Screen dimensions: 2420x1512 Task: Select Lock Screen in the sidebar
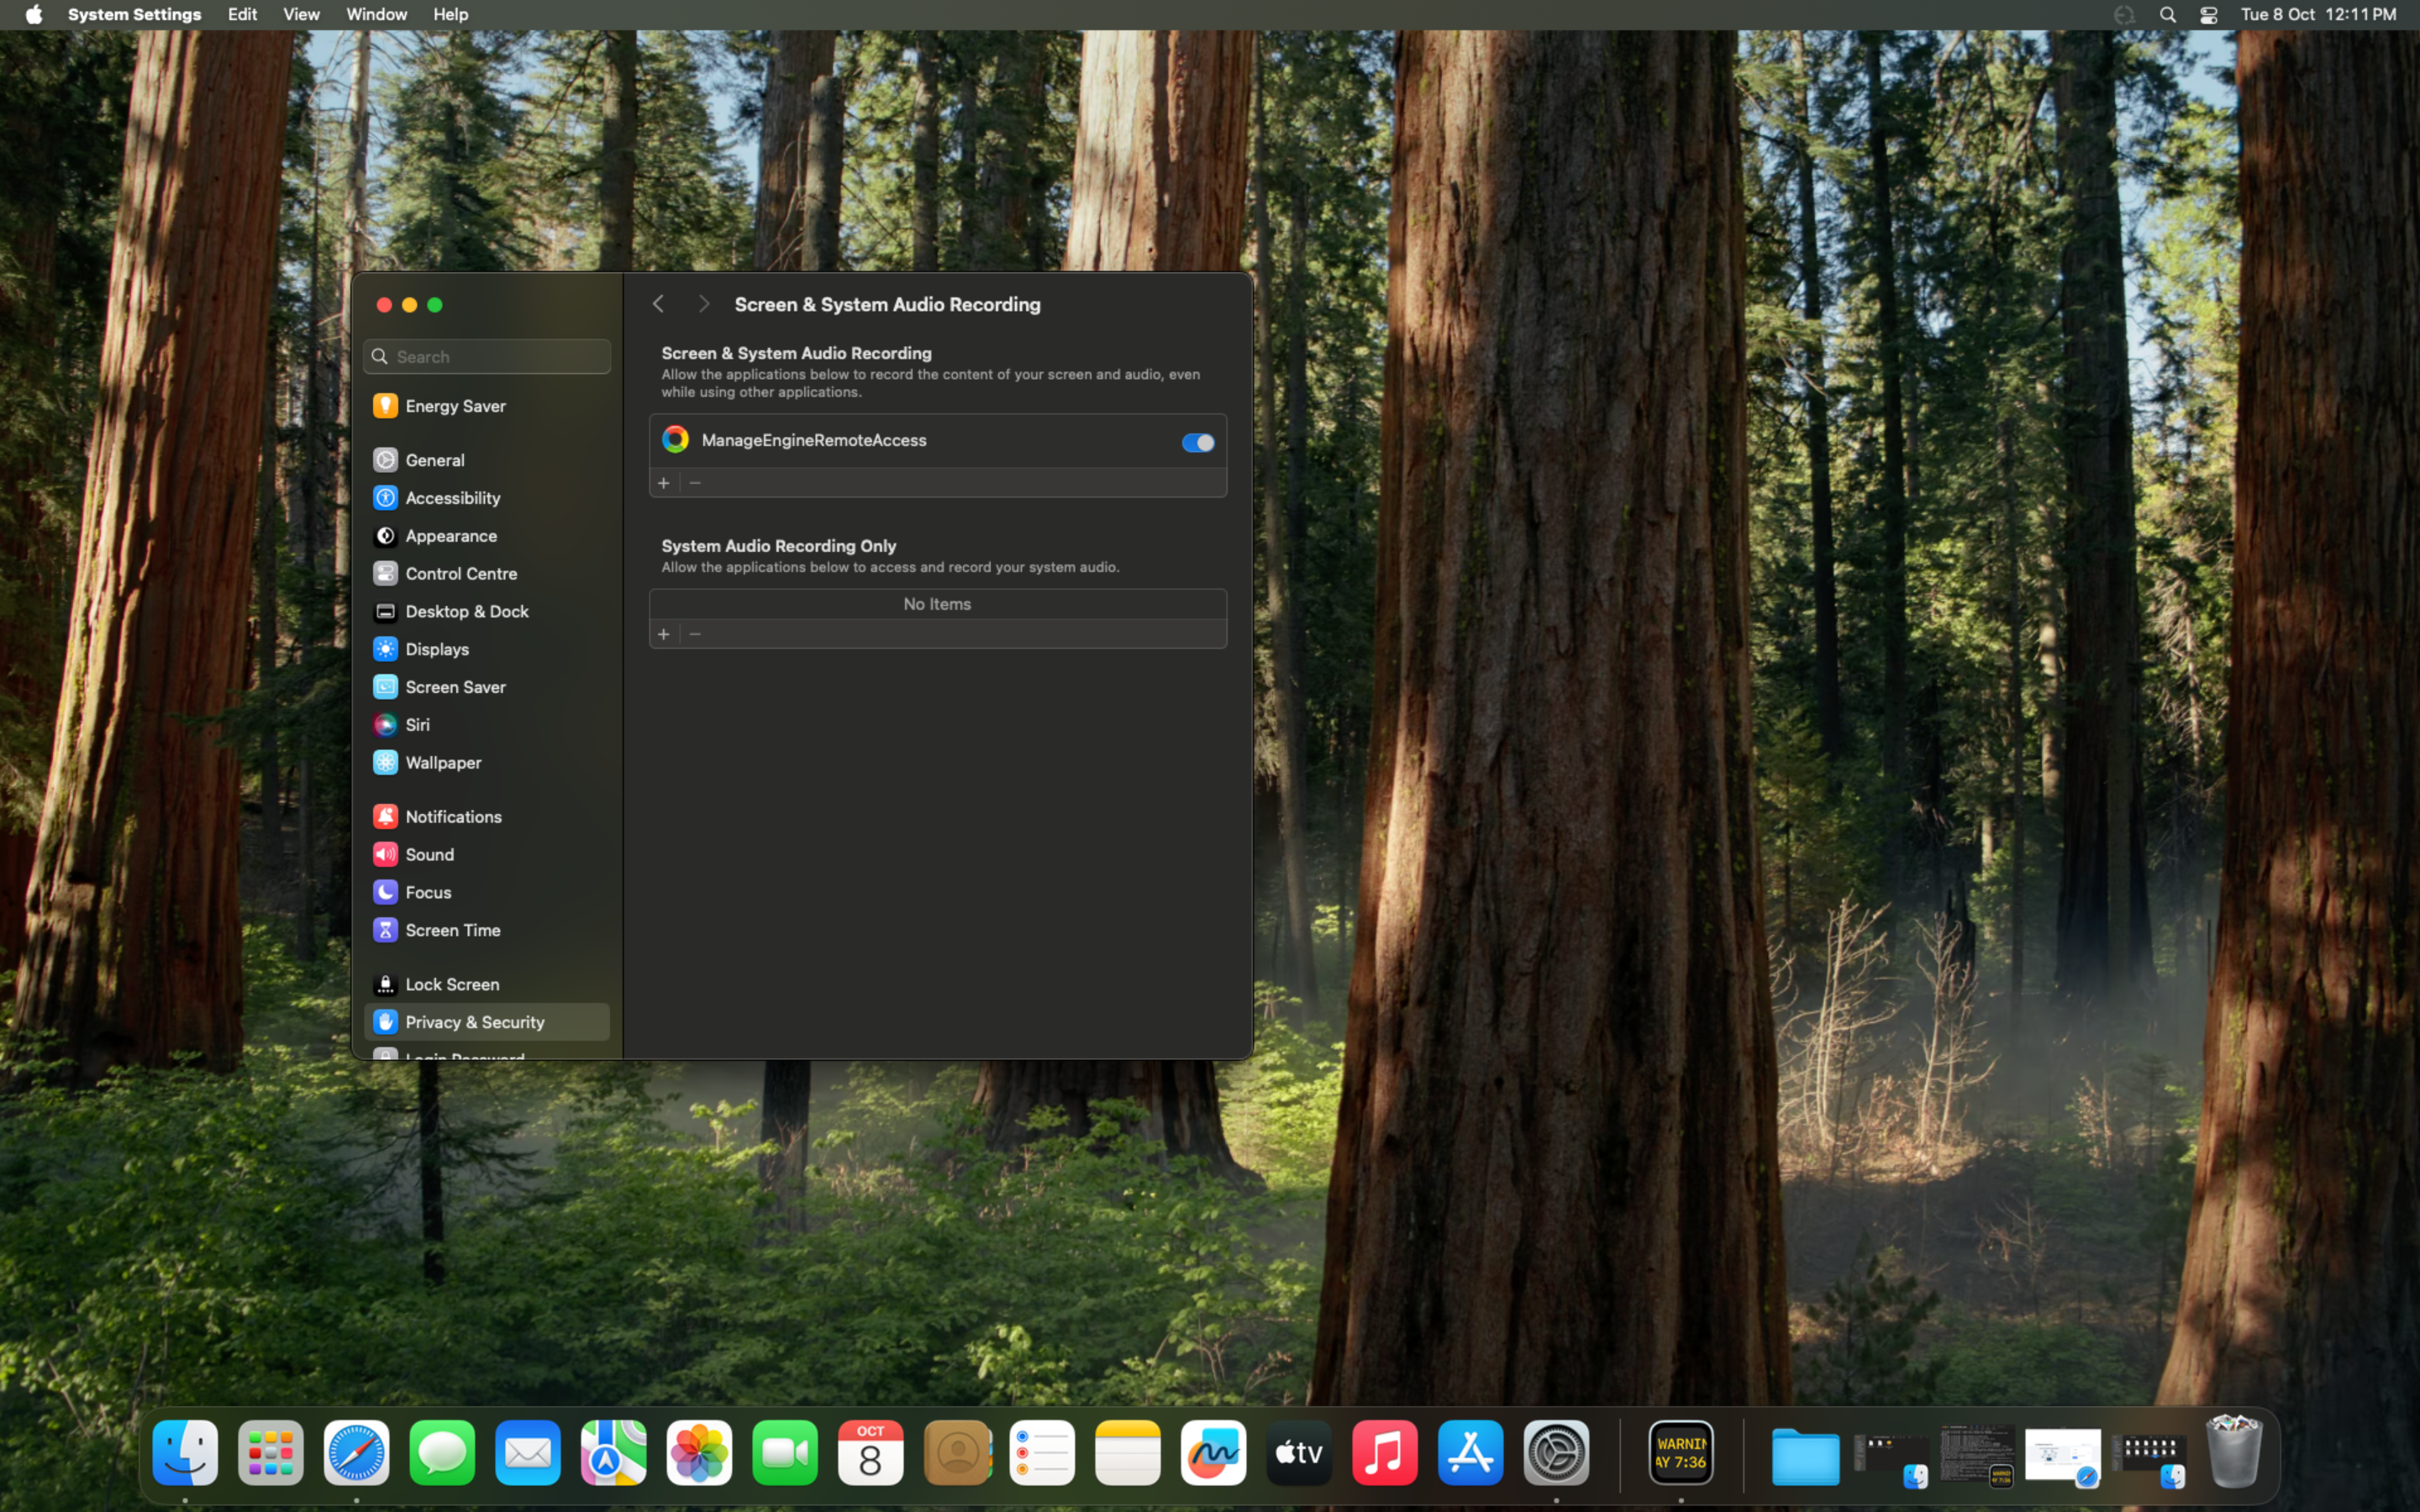(x=451, y=984)
